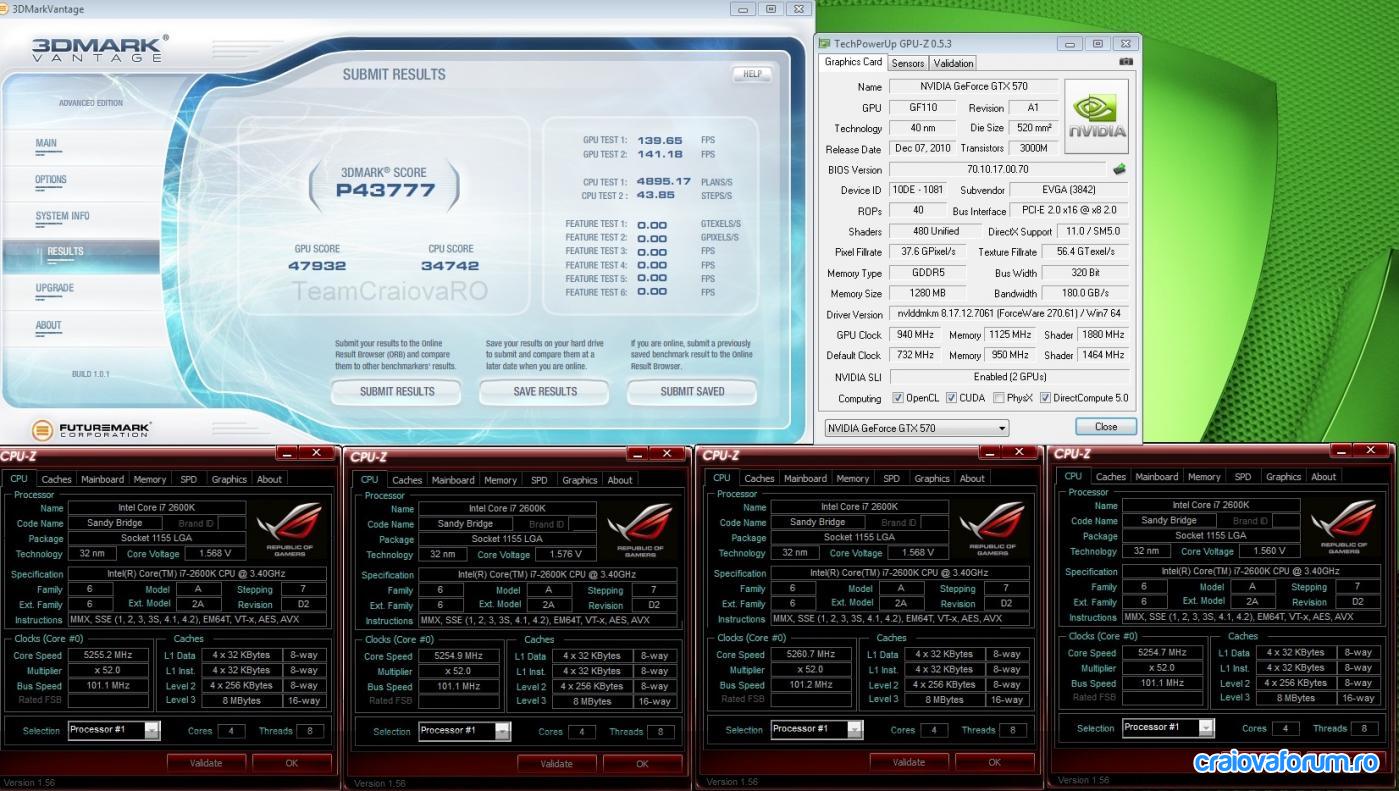
Task: Open the NVIDIA GeForce GTX 570 GPU dropdown
Action: coord(916,428)
